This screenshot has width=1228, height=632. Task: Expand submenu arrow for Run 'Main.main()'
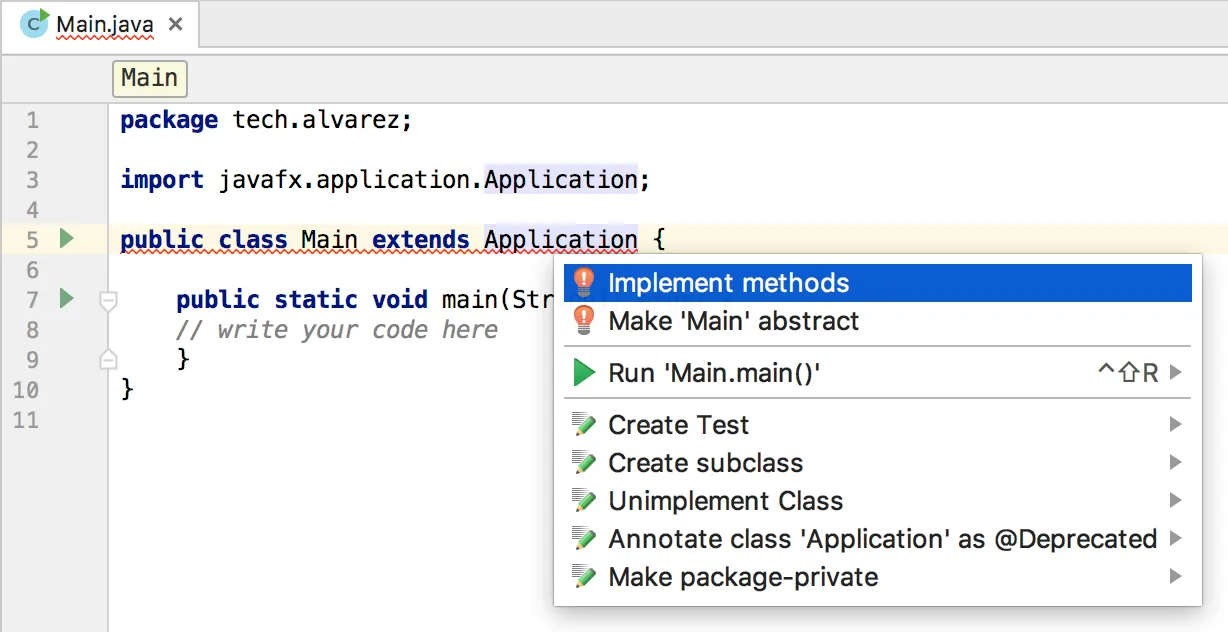[1176, 373]
